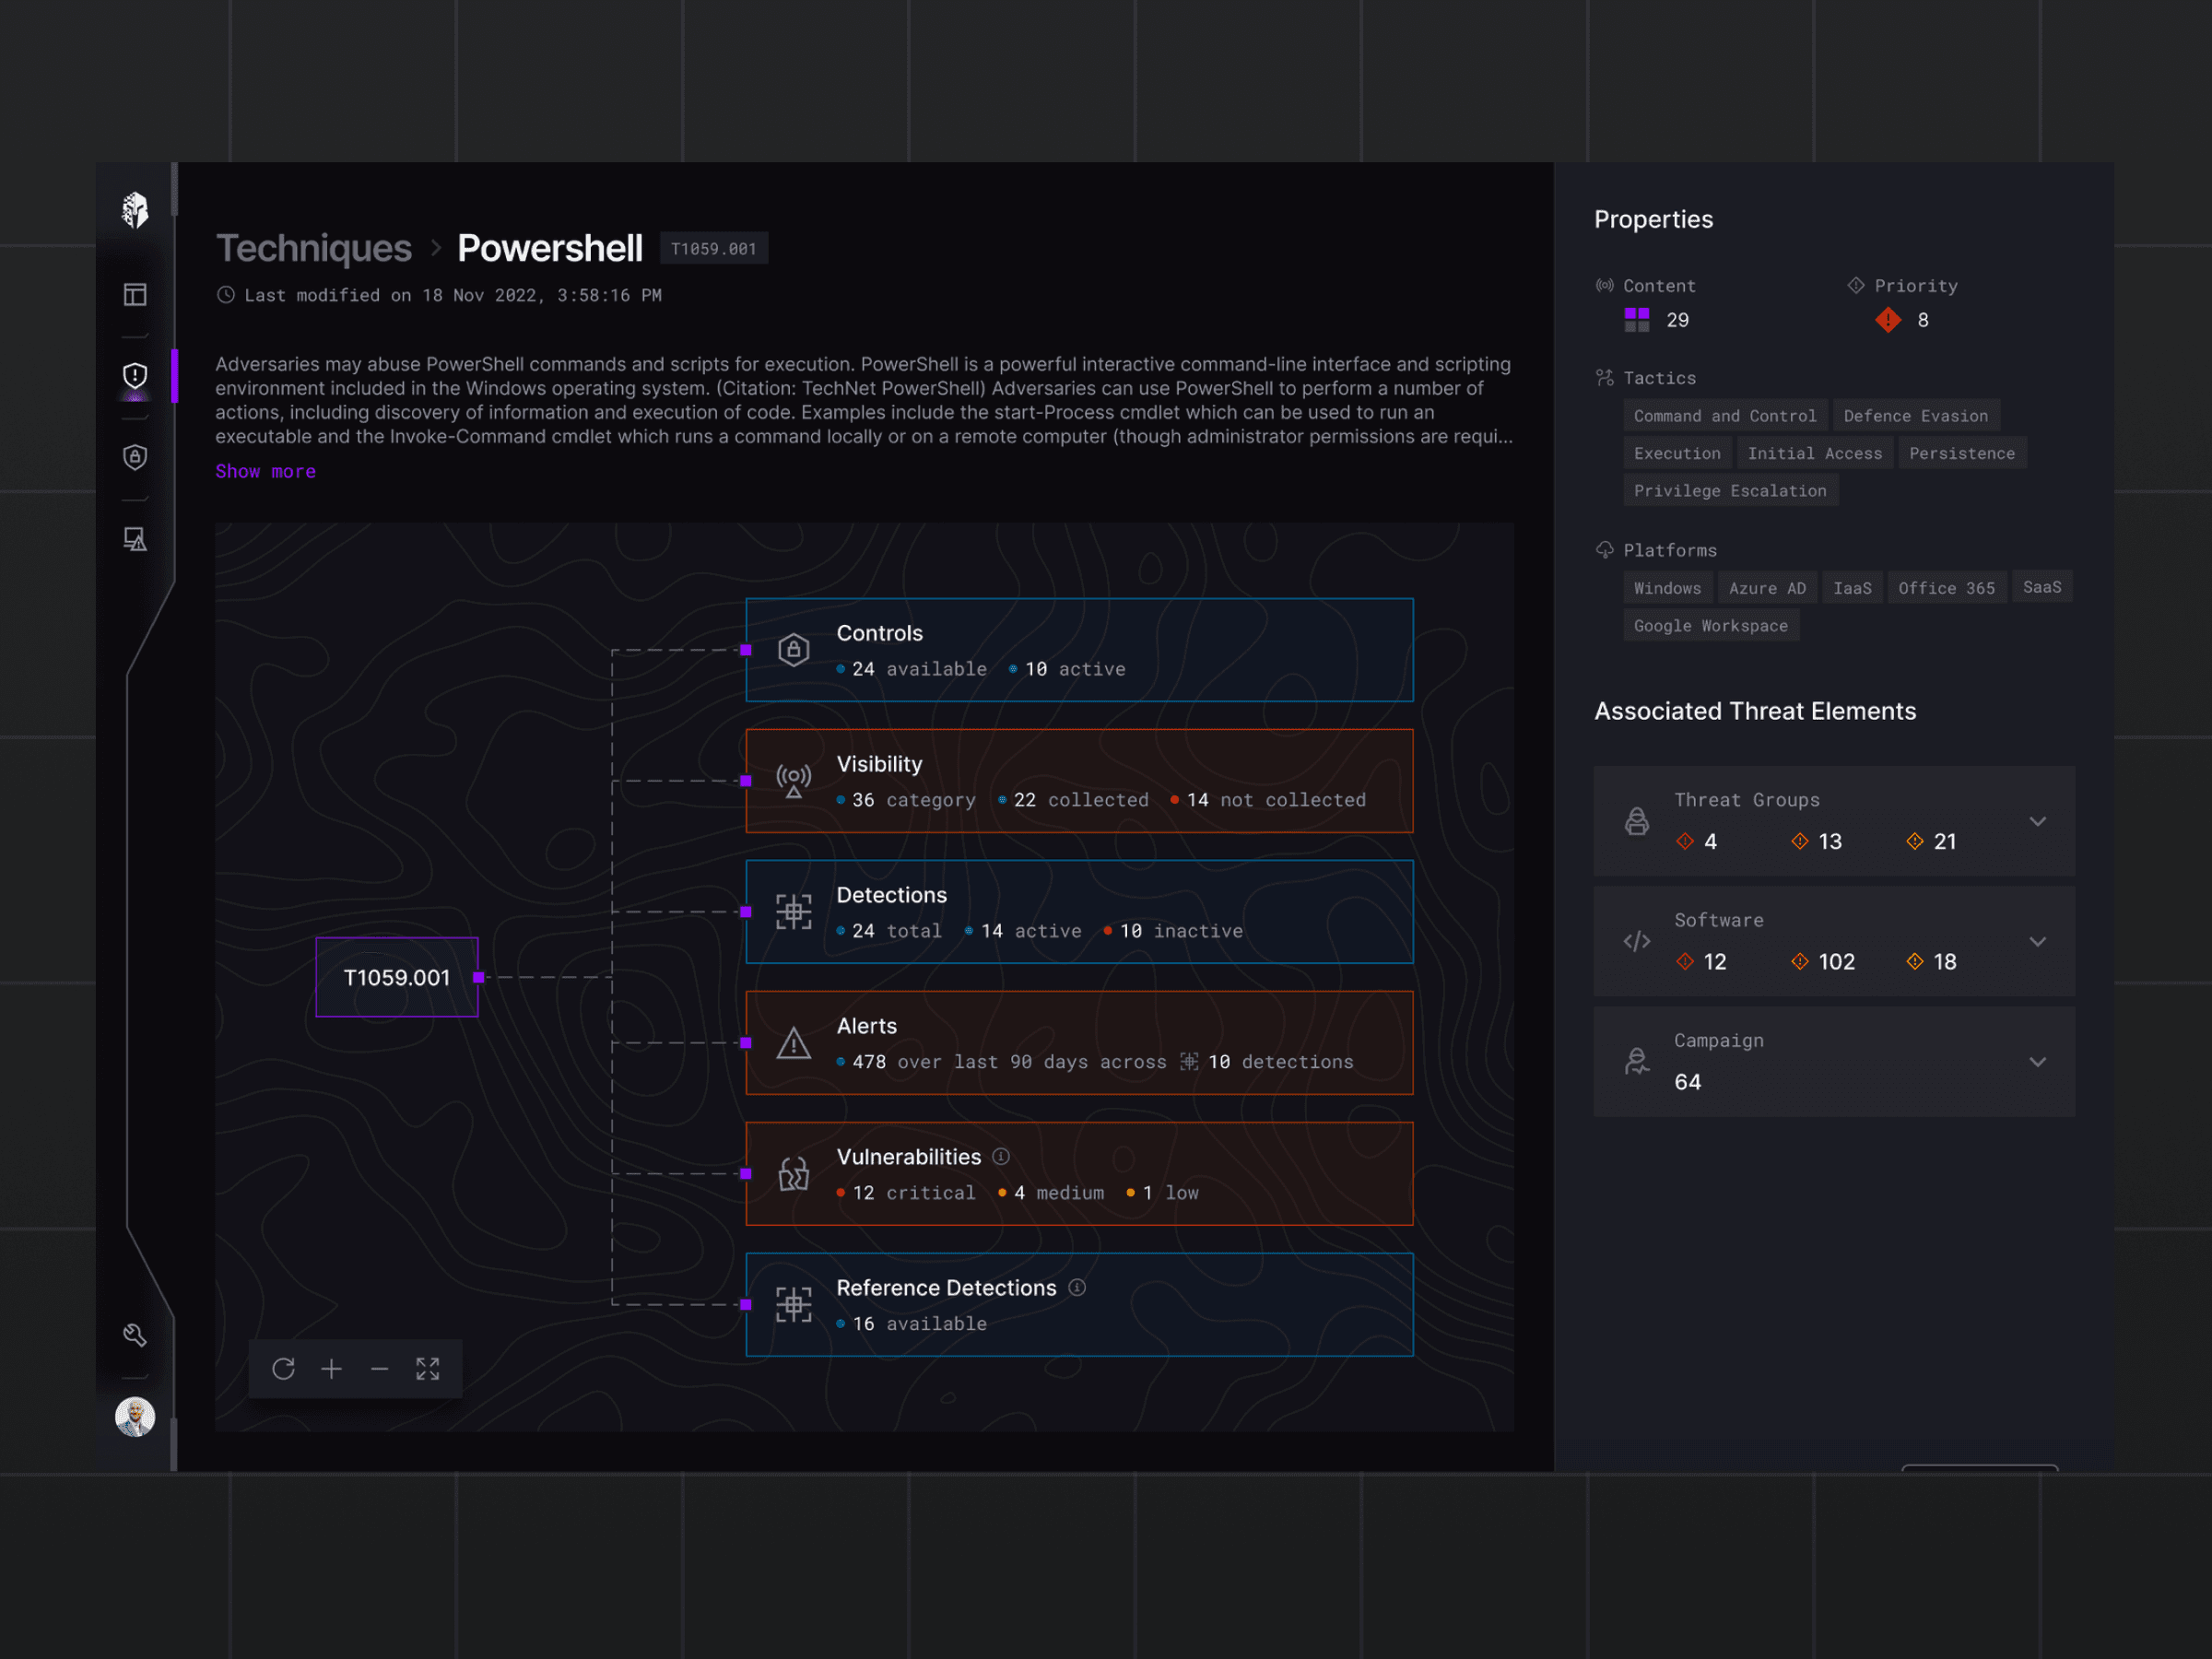
Task: Click the clock icon beside Last modified
Action: (x=226, y=295)
